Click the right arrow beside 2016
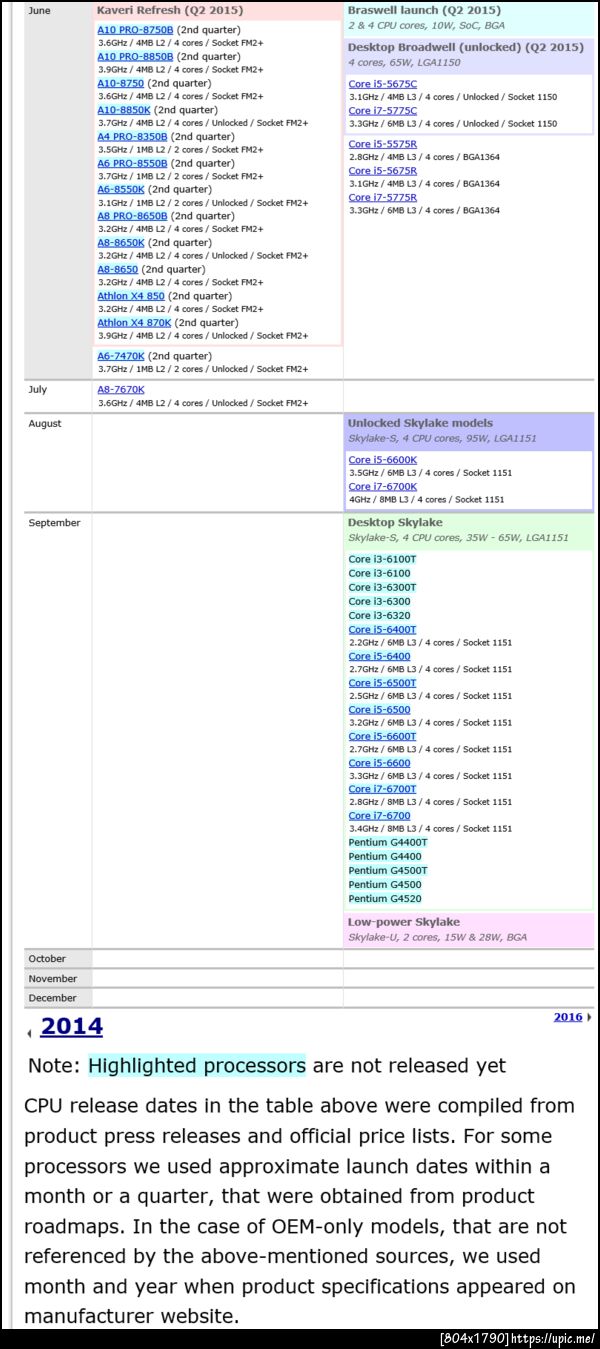 point(588,1017)
